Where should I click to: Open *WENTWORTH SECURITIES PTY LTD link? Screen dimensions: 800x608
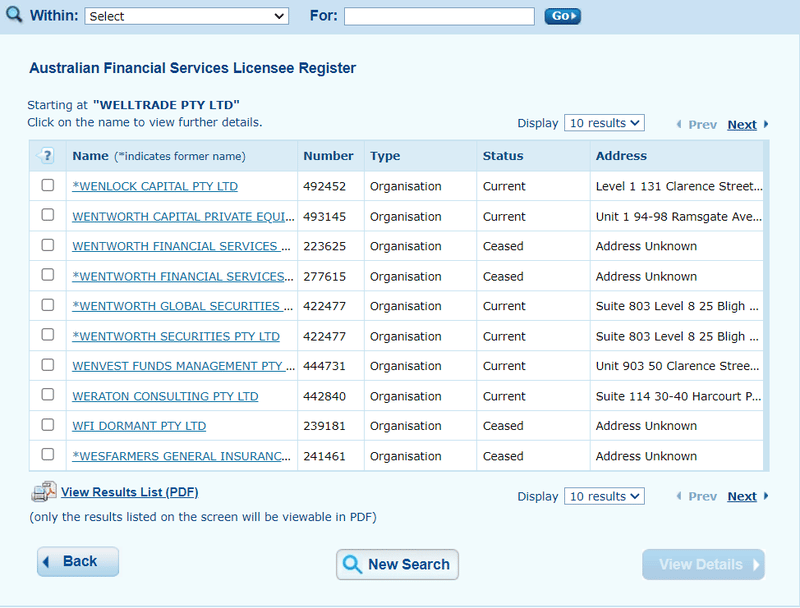(x=176, y=337)
